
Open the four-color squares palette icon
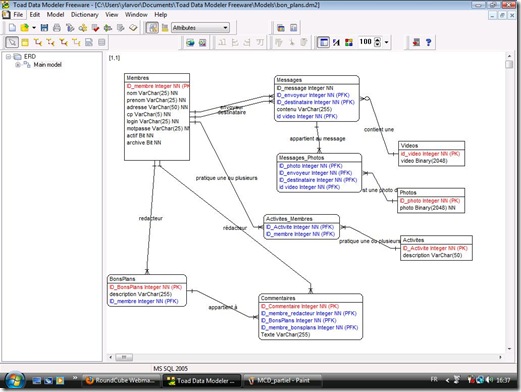pyautogui.click(x=349, y=42)
